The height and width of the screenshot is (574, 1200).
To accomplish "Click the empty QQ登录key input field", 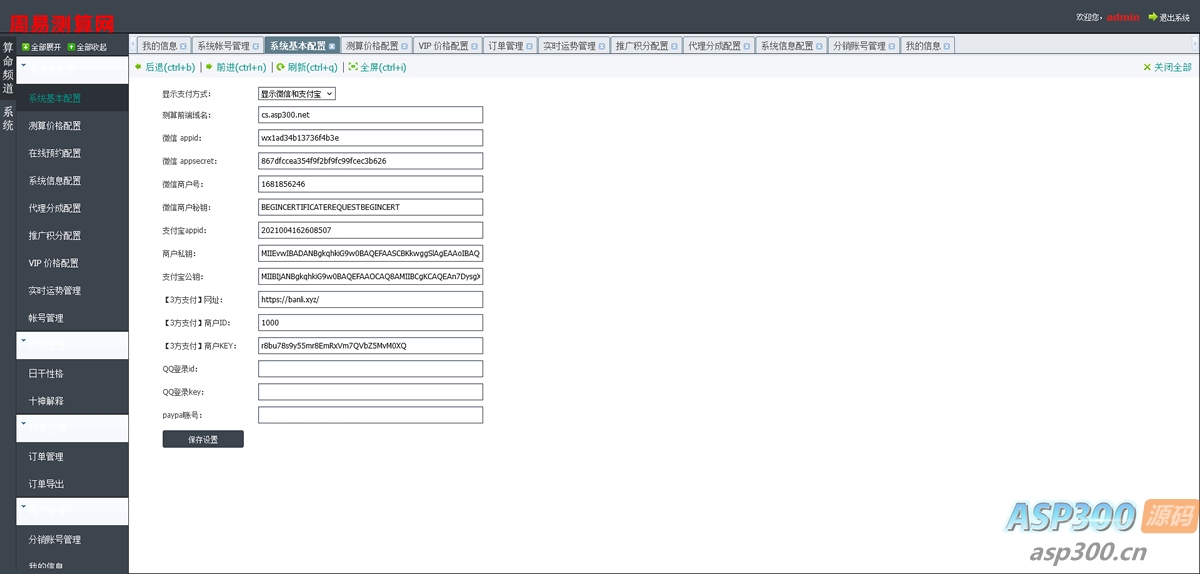I will (x=370, y=392).
